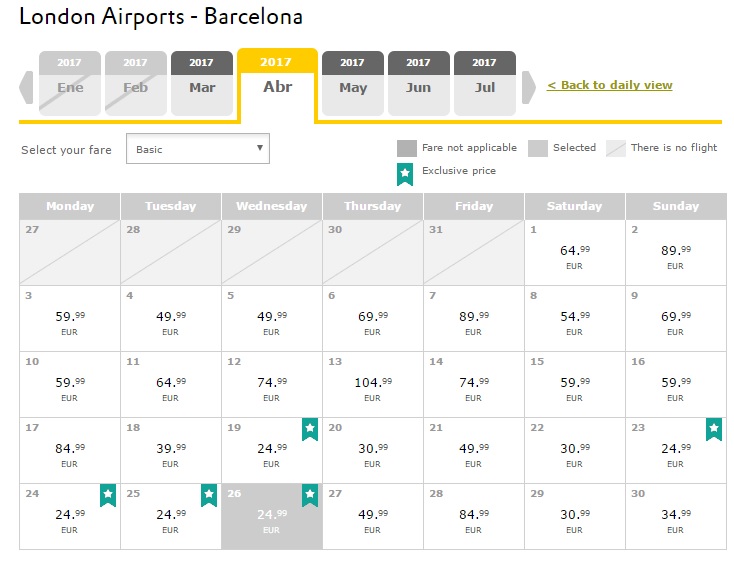Select April 30 fare of 34.99 EUR
Viewport: 734px width, 563px height.
675,517
